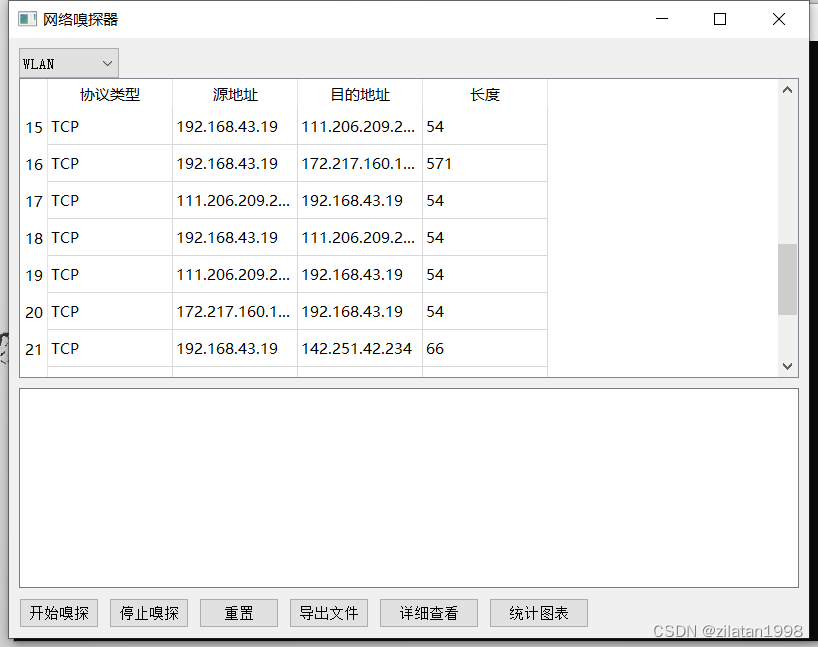Click the 长度 column header
This screenshot has height=647, width=818.
click(485, 94)
